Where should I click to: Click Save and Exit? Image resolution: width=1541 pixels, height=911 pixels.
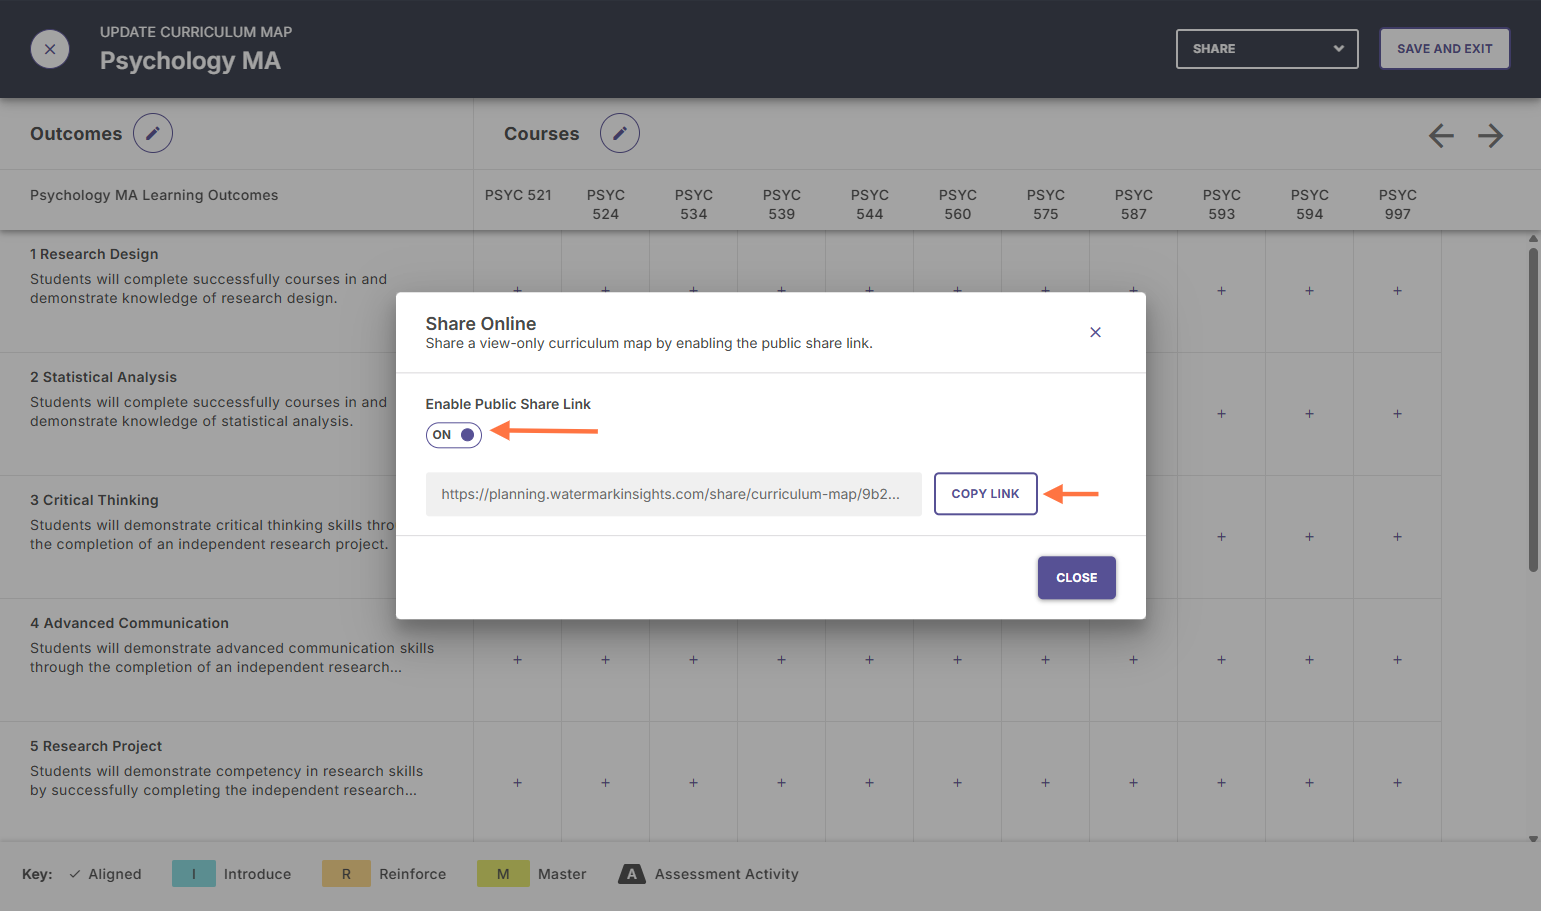tap(1444, 49)
